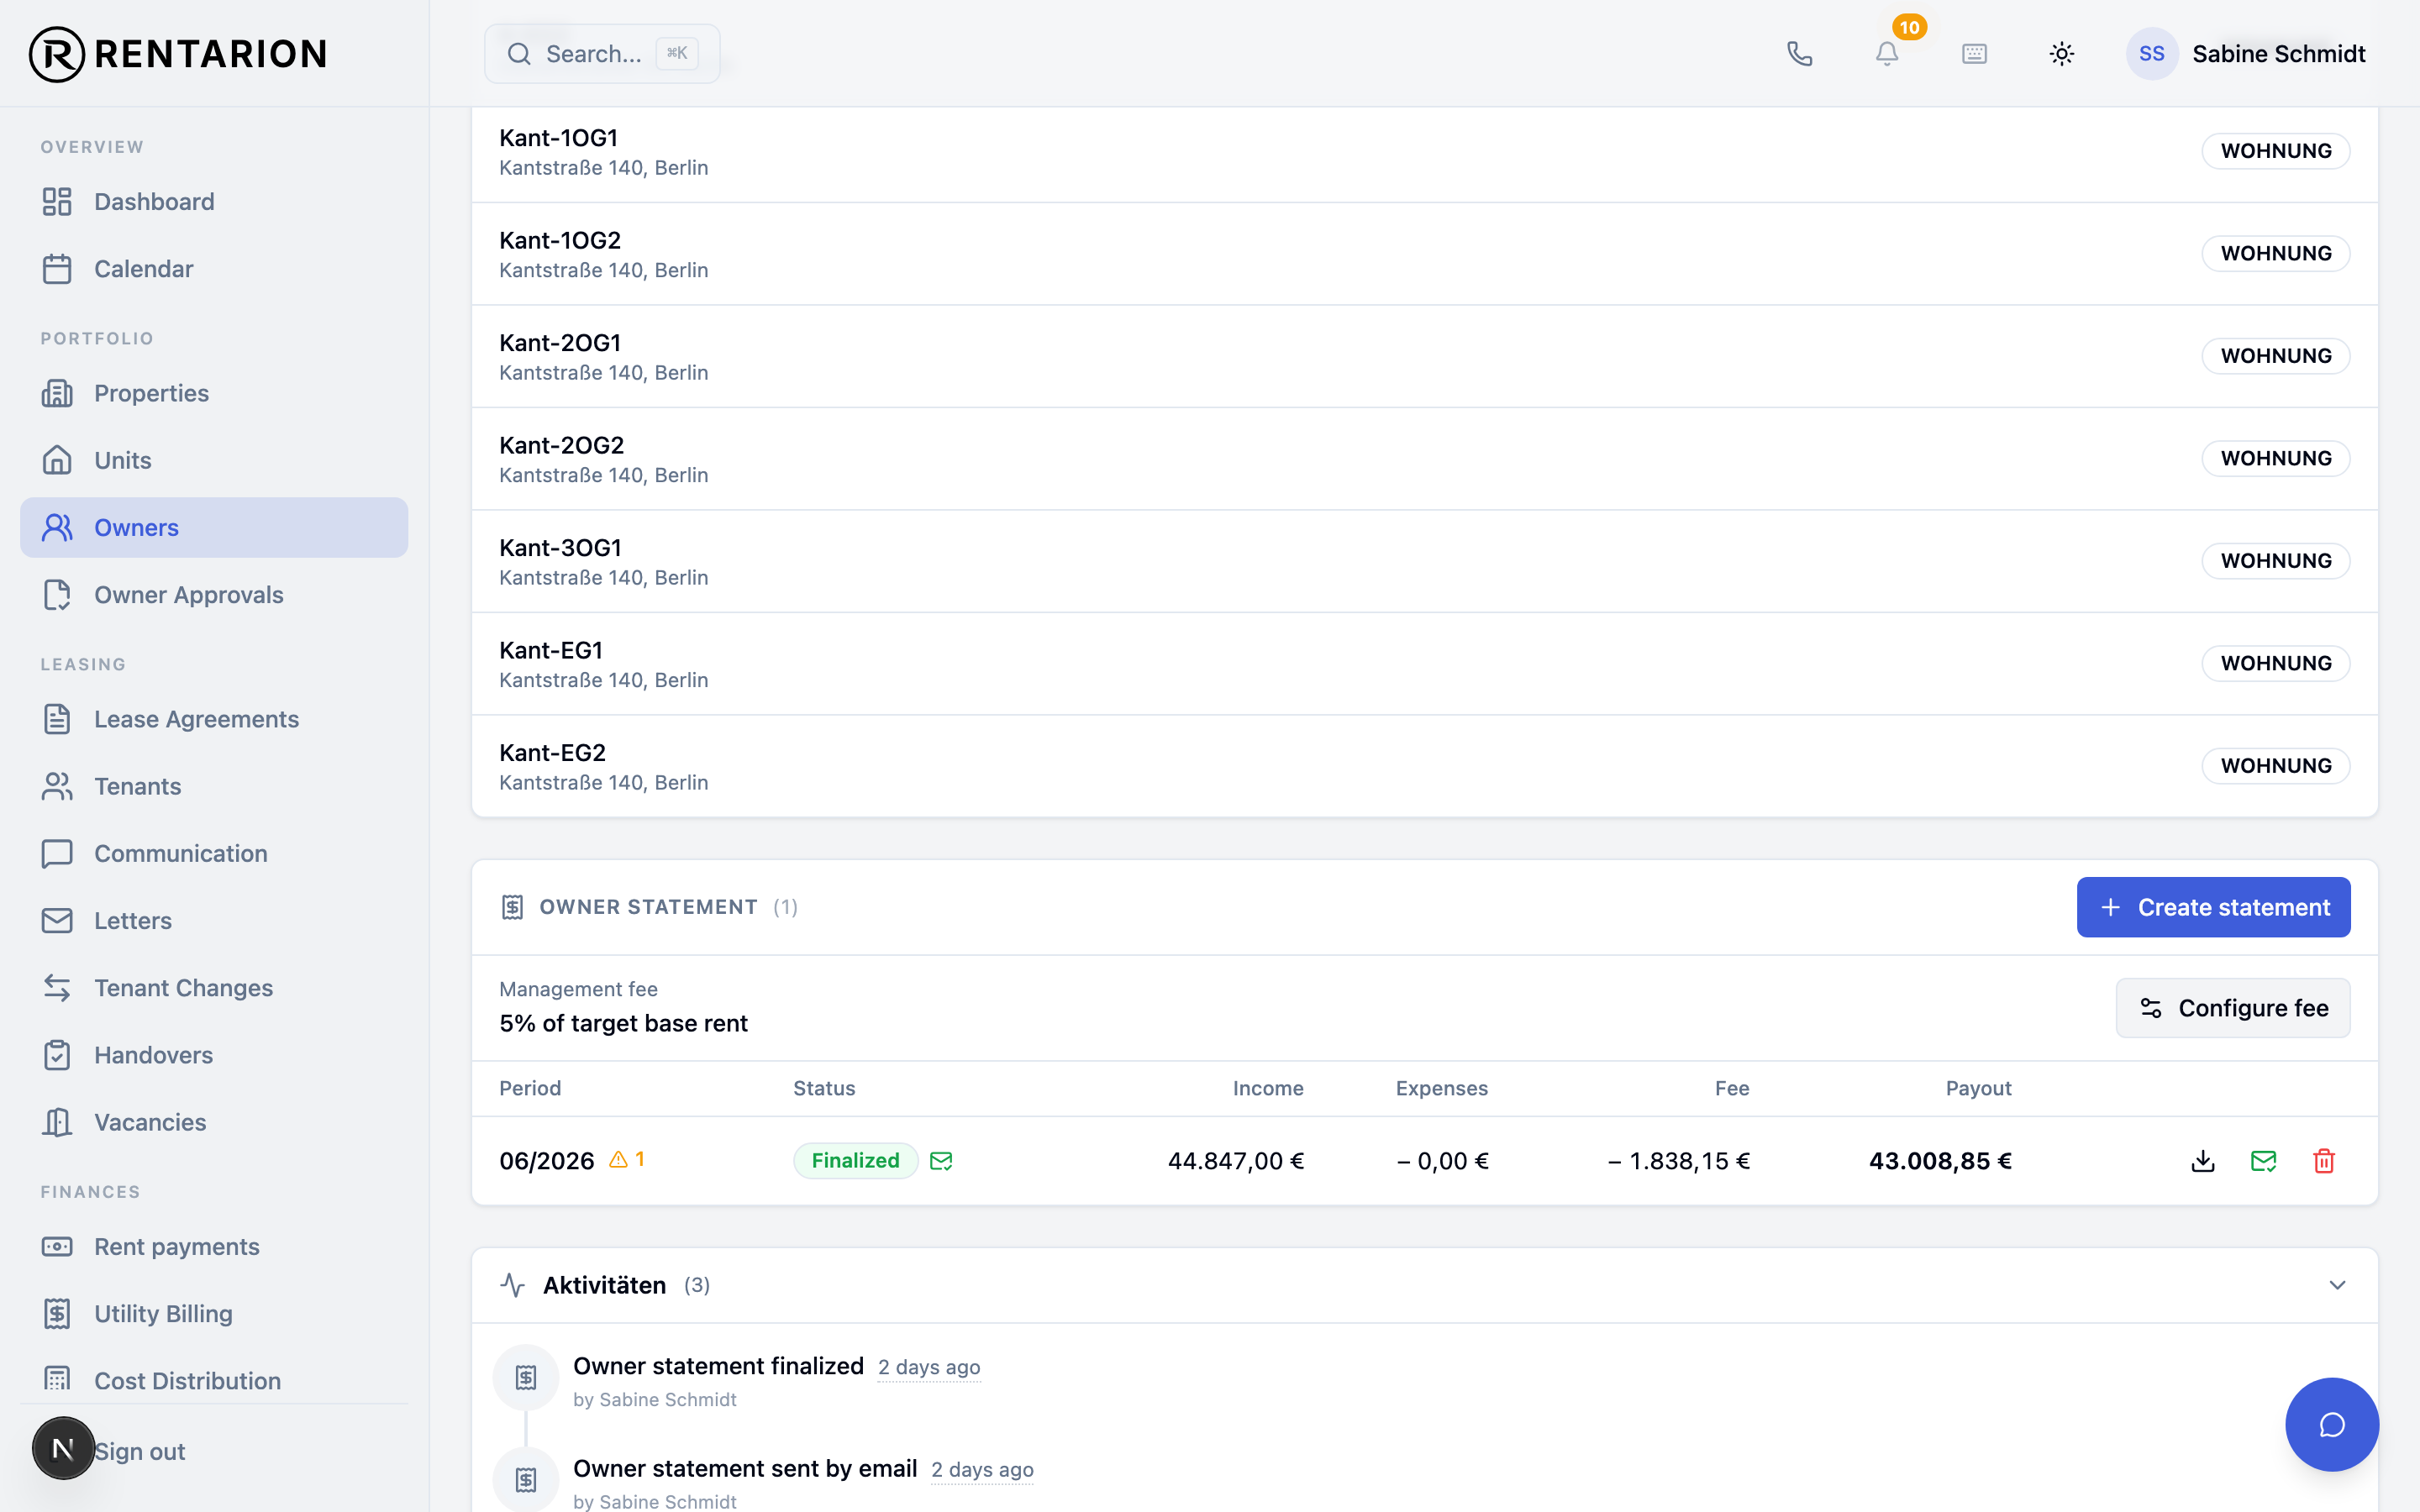Screen dimensions: 2420x1512
Task: Open unit Kant-1OG1 row
Action: coord(1424,152)
